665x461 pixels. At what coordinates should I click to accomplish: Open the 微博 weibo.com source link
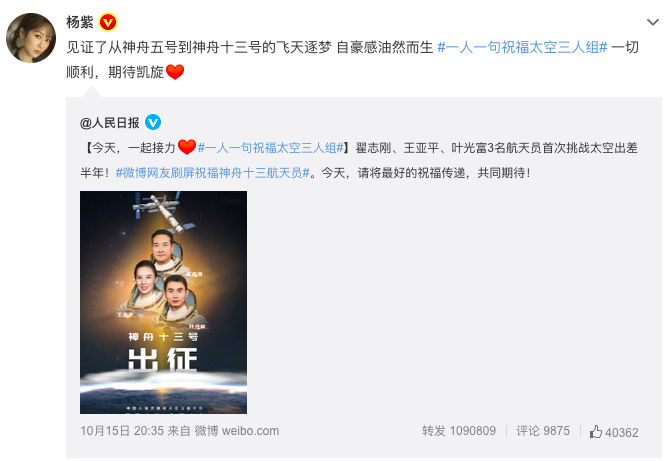point(237,431)
